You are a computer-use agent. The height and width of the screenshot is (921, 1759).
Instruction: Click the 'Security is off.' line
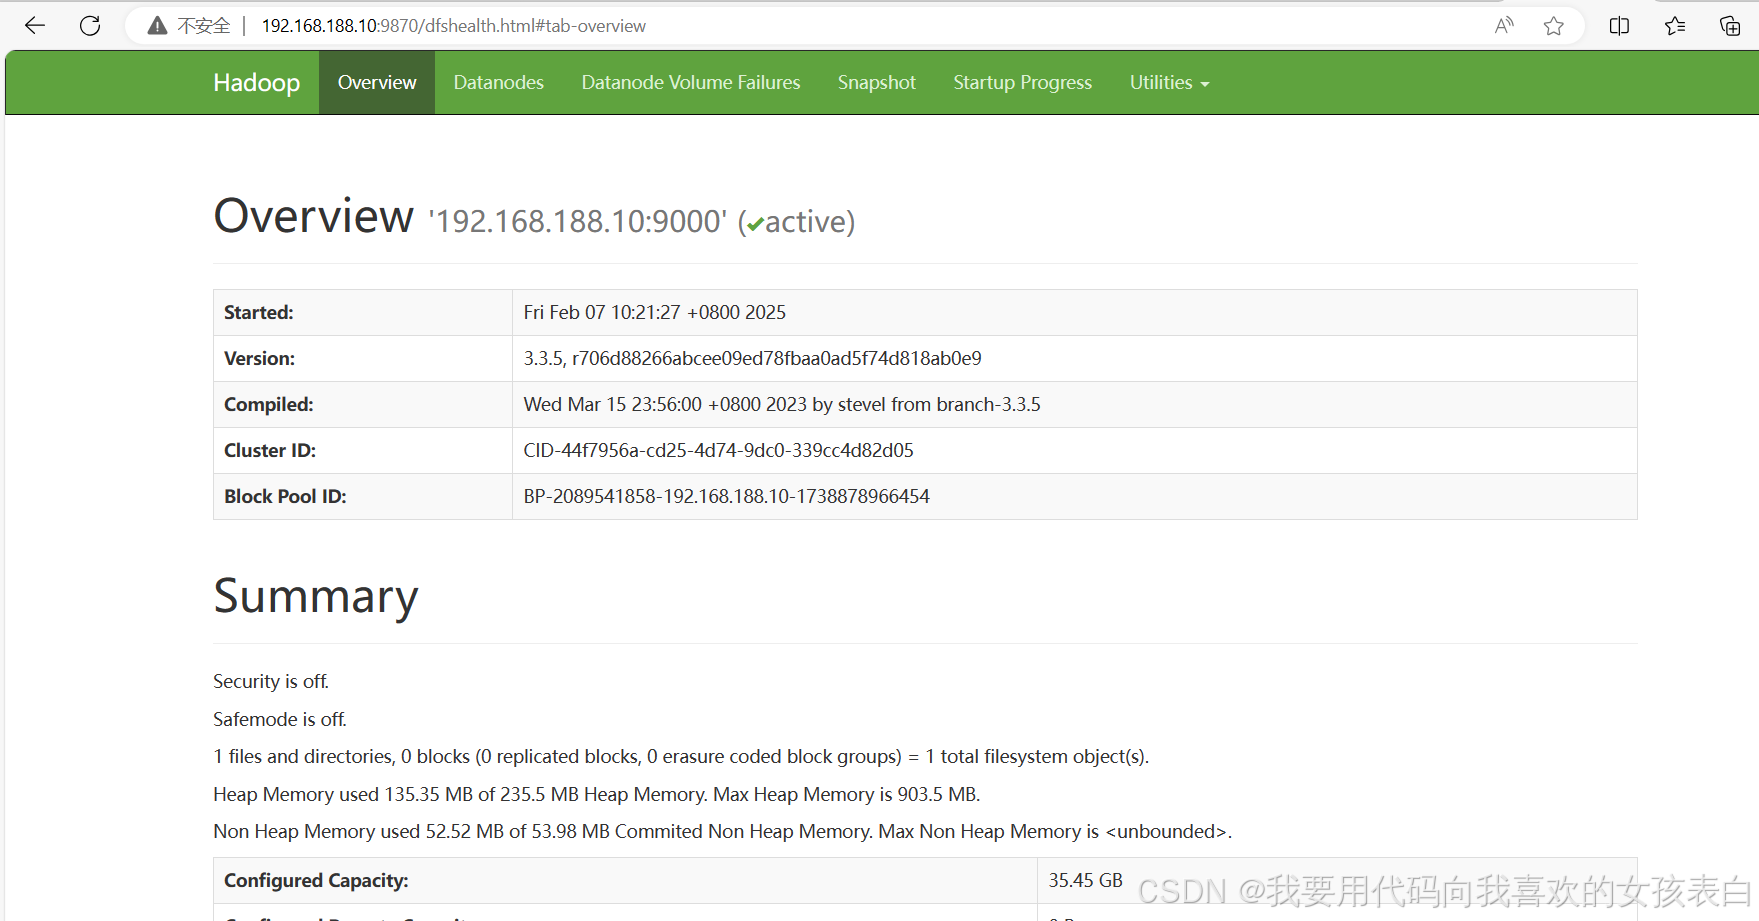271,682
